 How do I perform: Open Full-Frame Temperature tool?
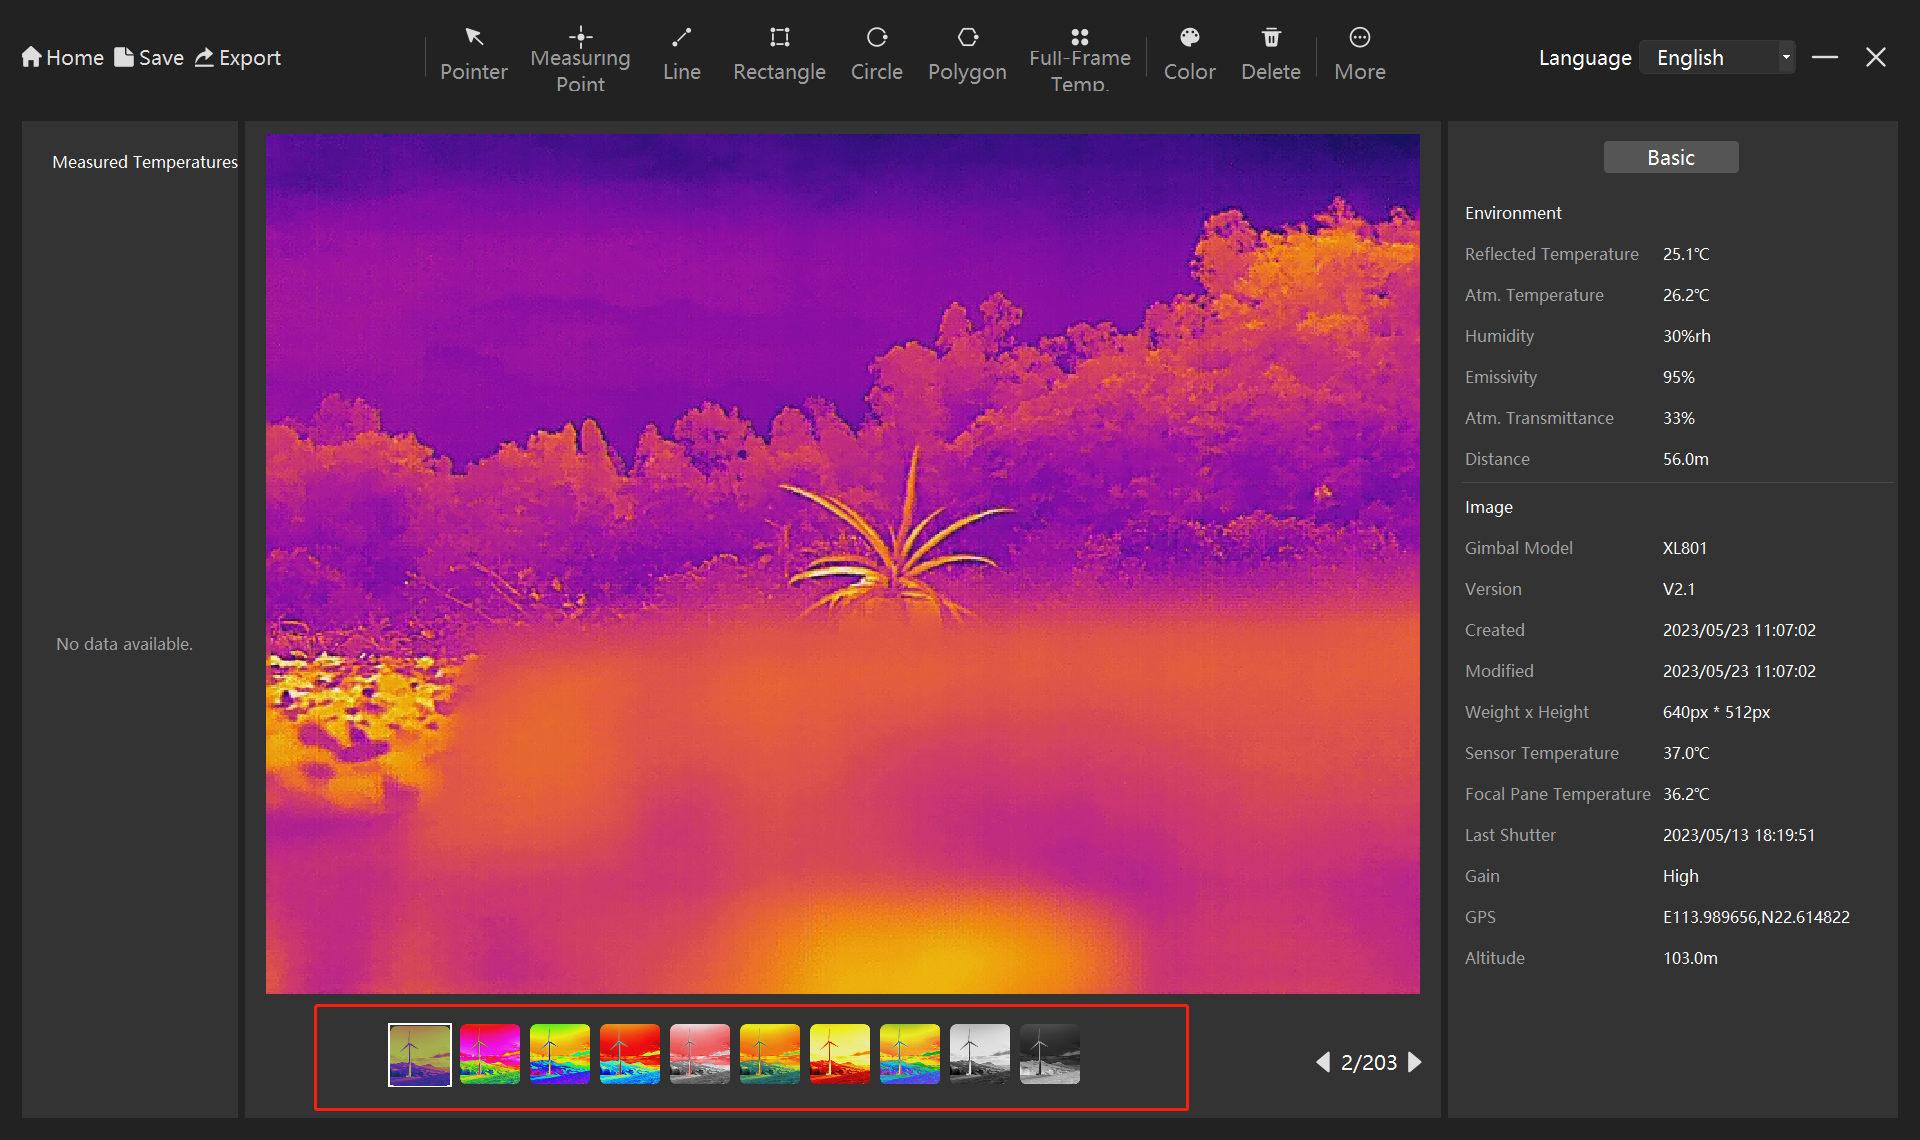[1079, 52]
